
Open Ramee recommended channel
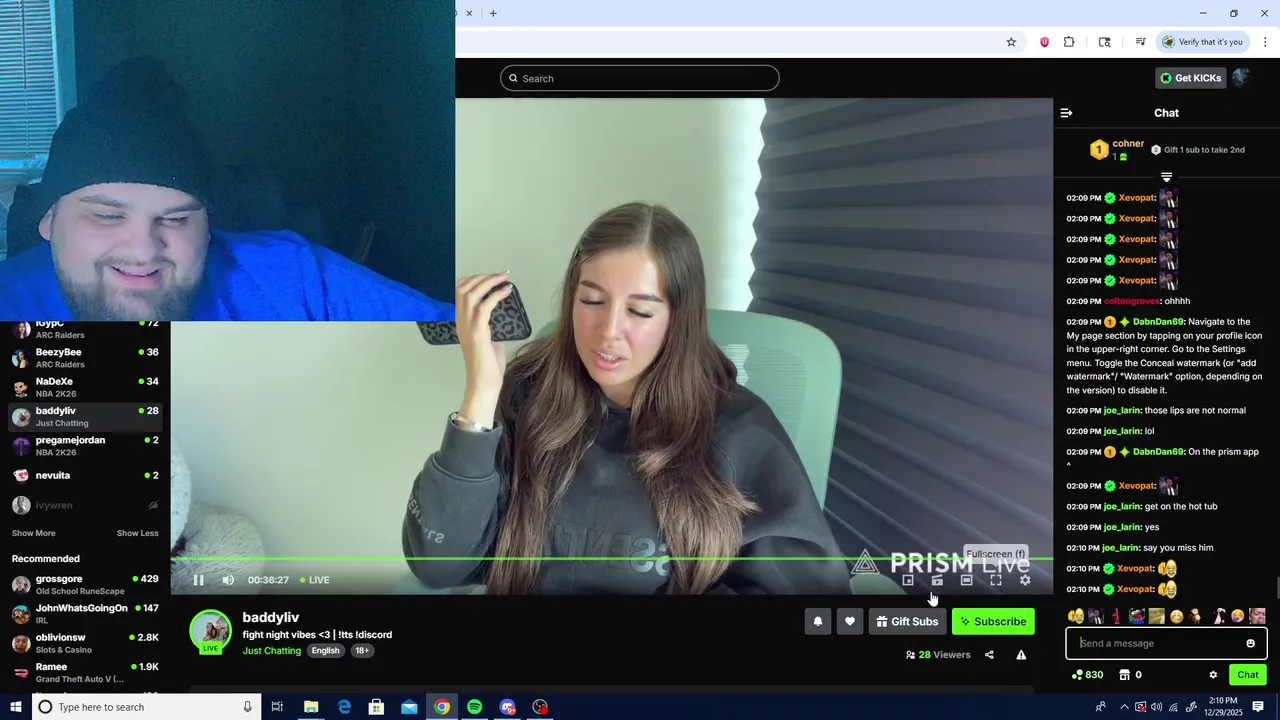pyautogui.click(x=85, y=673)
